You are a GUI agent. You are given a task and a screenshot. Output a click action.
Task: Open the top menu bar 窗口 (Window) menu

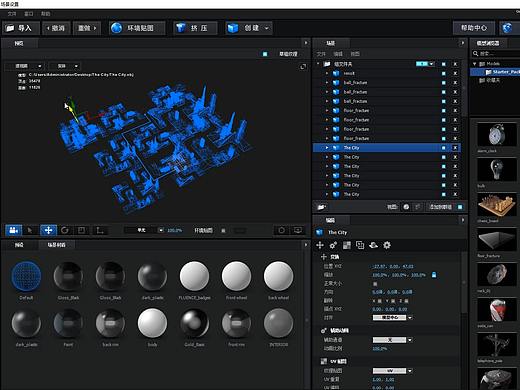click(x=29, y=14)
